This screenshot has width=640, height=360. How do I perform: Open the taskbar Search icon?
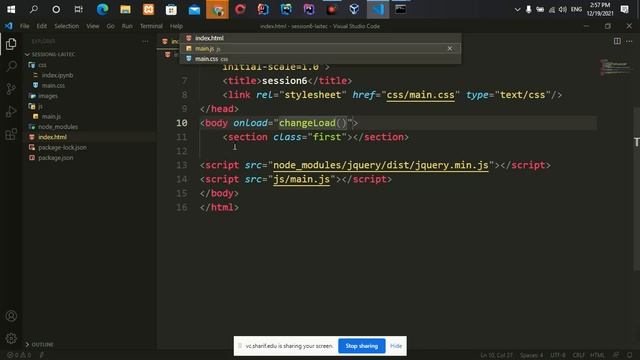(34, 9)
